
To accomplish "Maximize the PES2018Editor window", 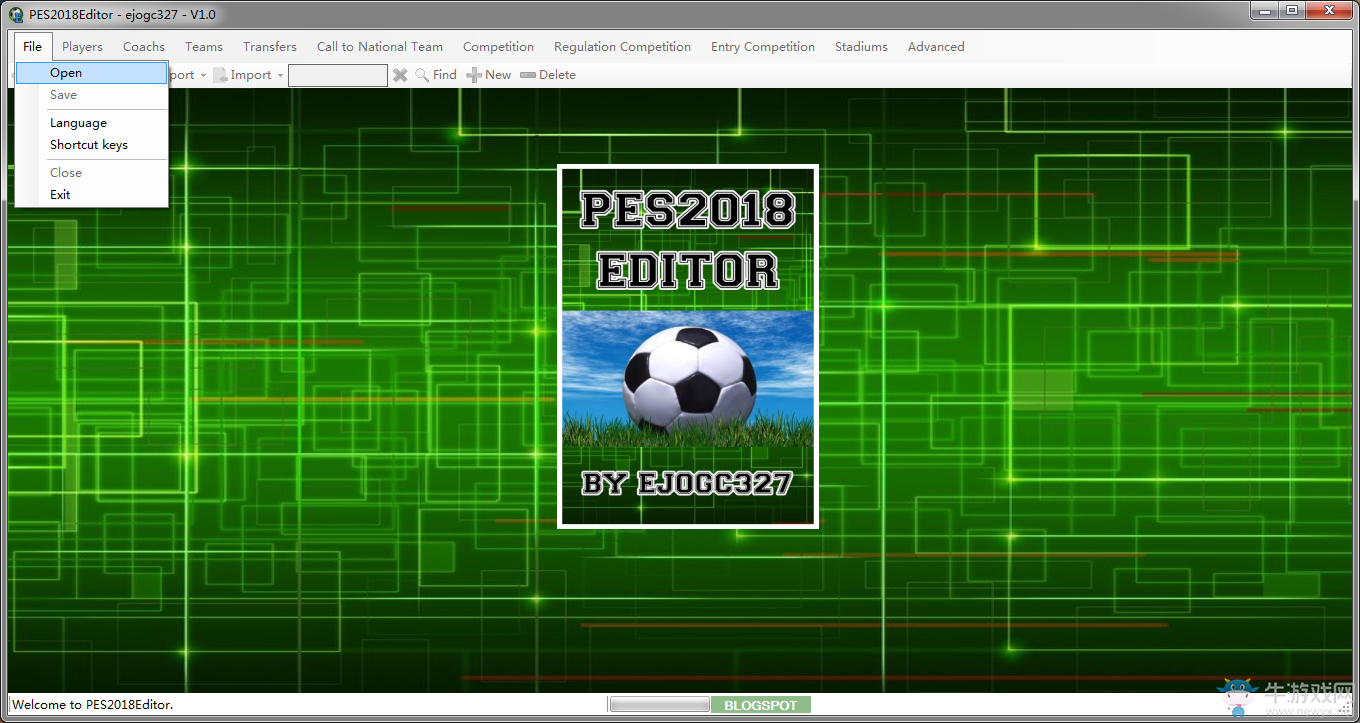I will tap(1293, 10).
